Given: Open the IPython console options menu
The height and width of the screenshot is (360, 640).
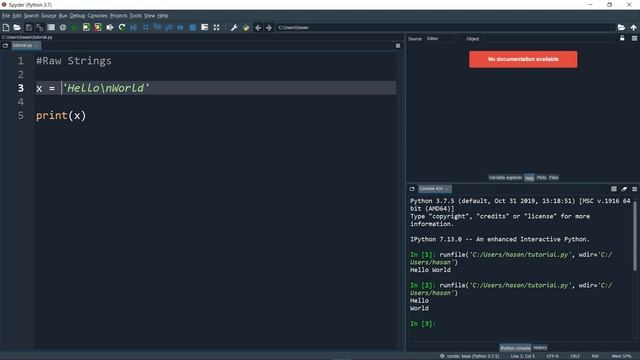Looking at the screenshot, I should point(634,189).
